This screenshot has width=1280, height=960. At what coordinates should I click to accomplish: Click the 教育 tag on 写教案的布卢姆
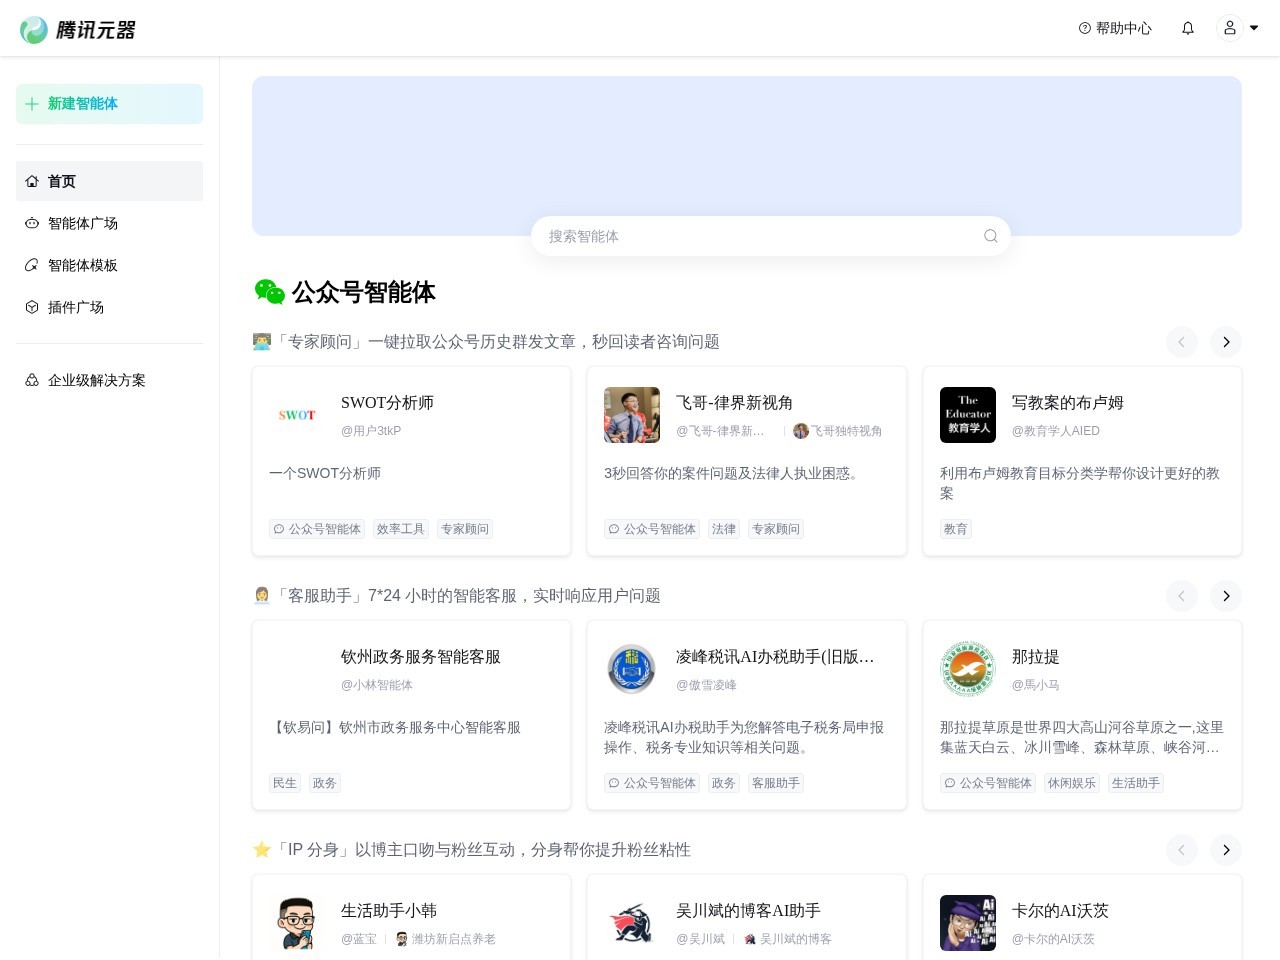point(956,529)
